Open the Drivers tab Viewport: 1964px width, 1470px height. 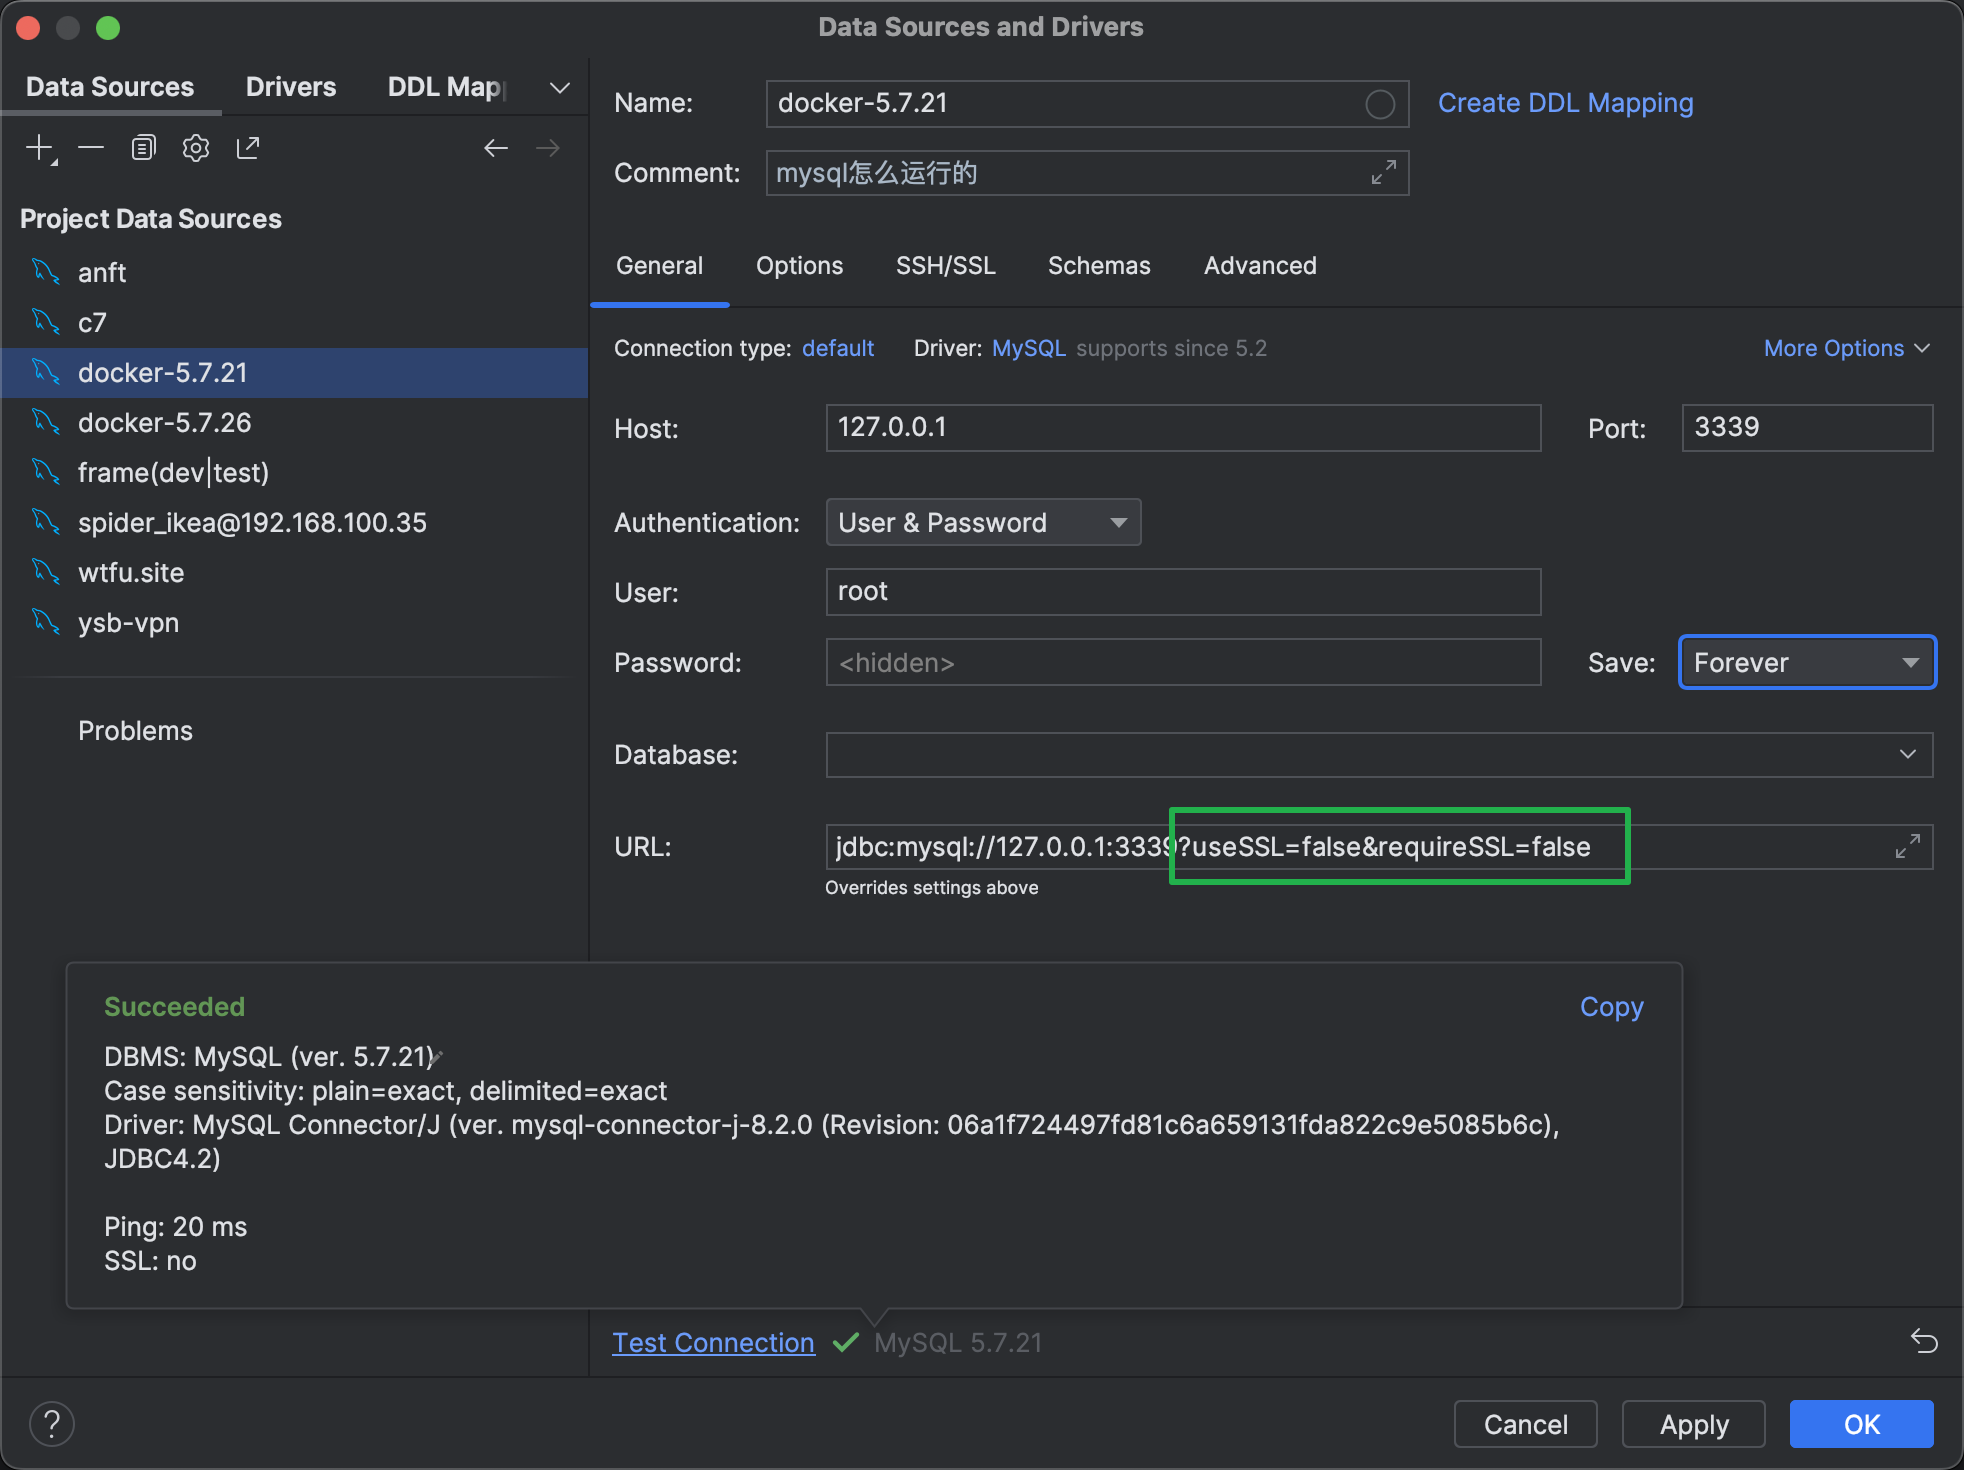(x=290, y=87)
